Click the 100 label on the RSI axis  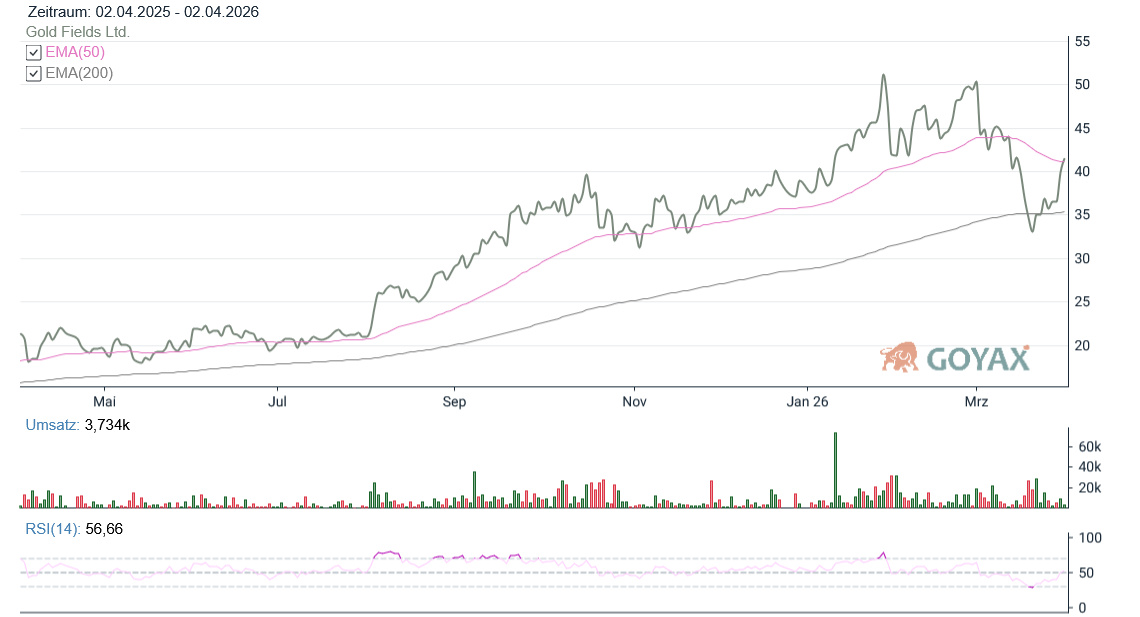[x=1086, y=538]
